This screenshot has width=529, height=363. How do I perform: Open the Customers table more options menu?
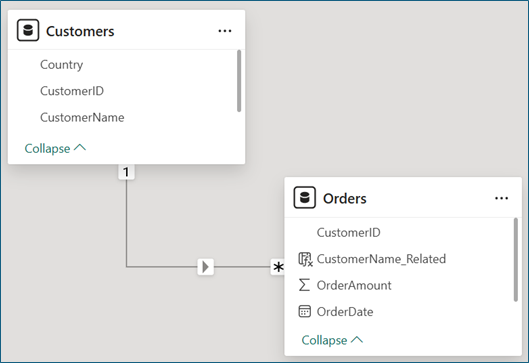225,31
